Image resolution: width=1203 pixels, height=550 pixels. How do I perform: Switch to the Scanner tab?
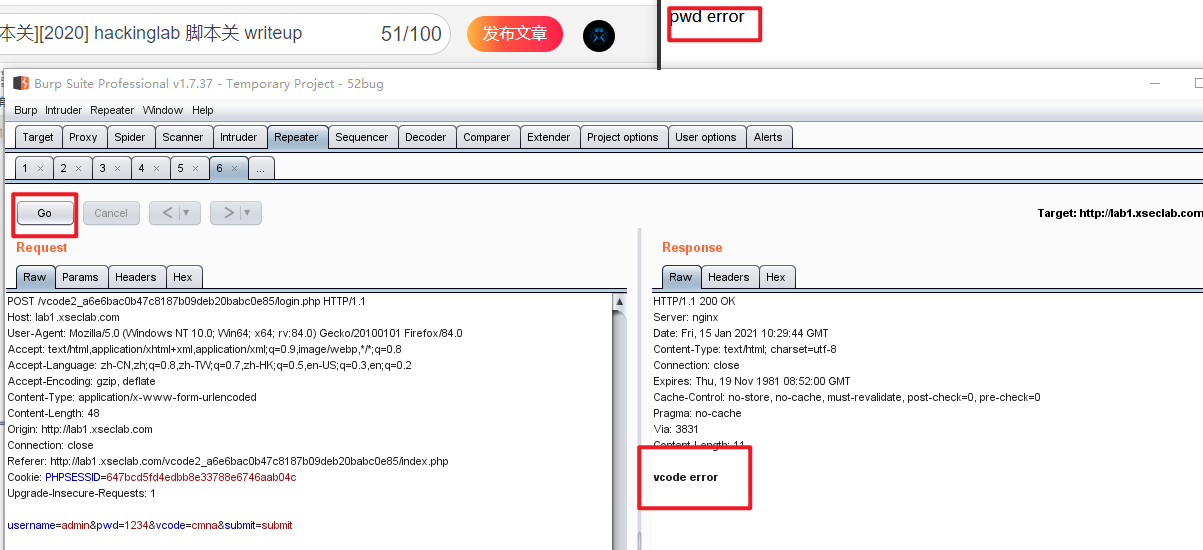[183, 137]
